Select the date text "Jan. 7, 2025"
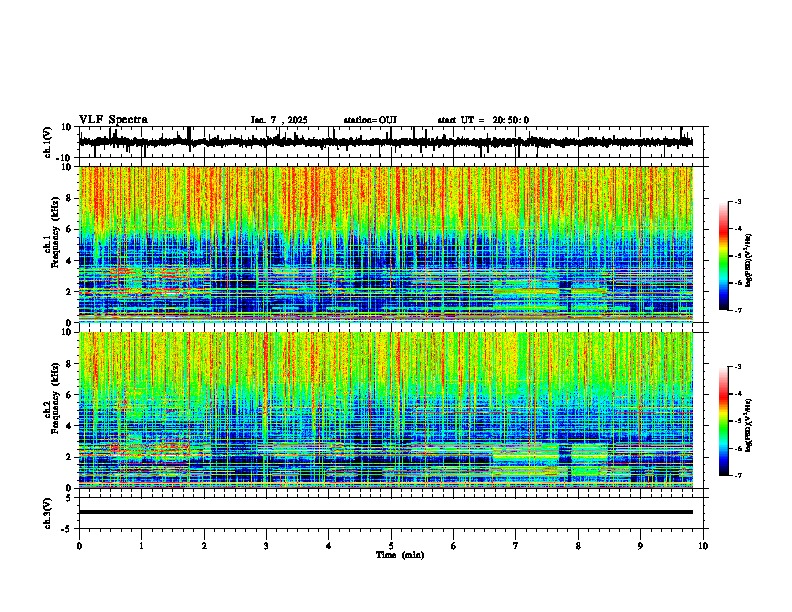Viewport: 792px width, 612px height. 279,120
